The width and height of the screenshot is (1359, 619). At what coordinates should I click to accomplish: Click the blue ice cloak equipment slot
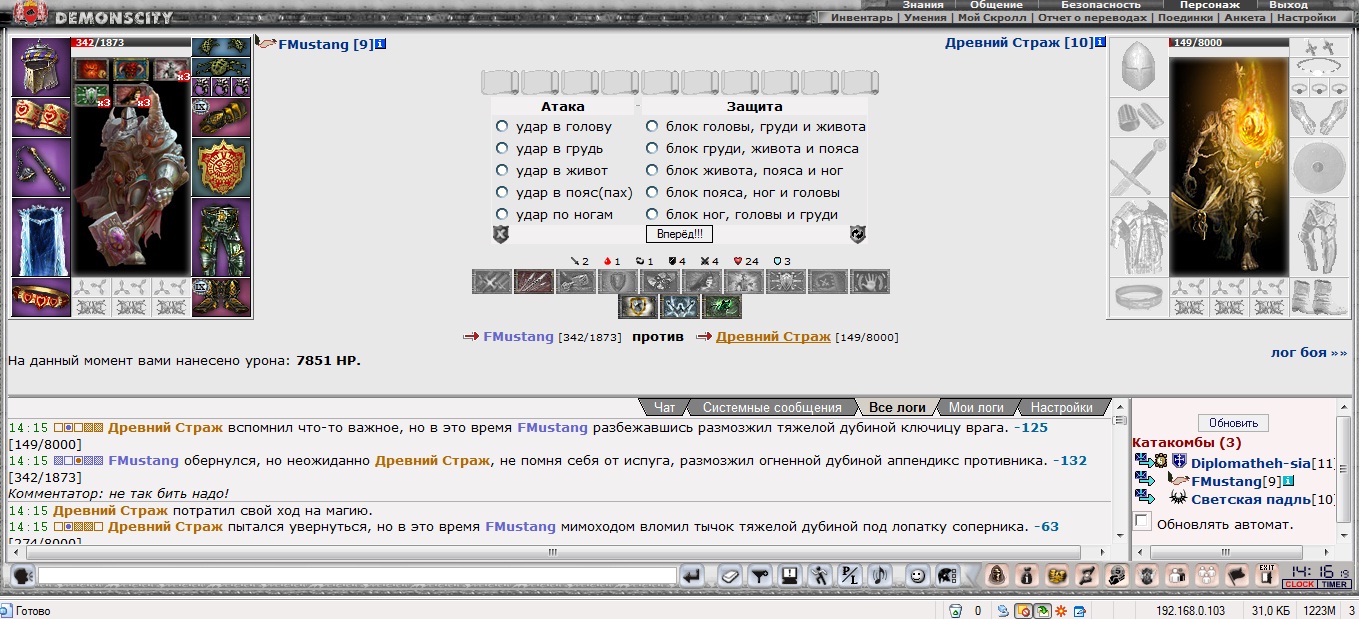click(40, 237)
